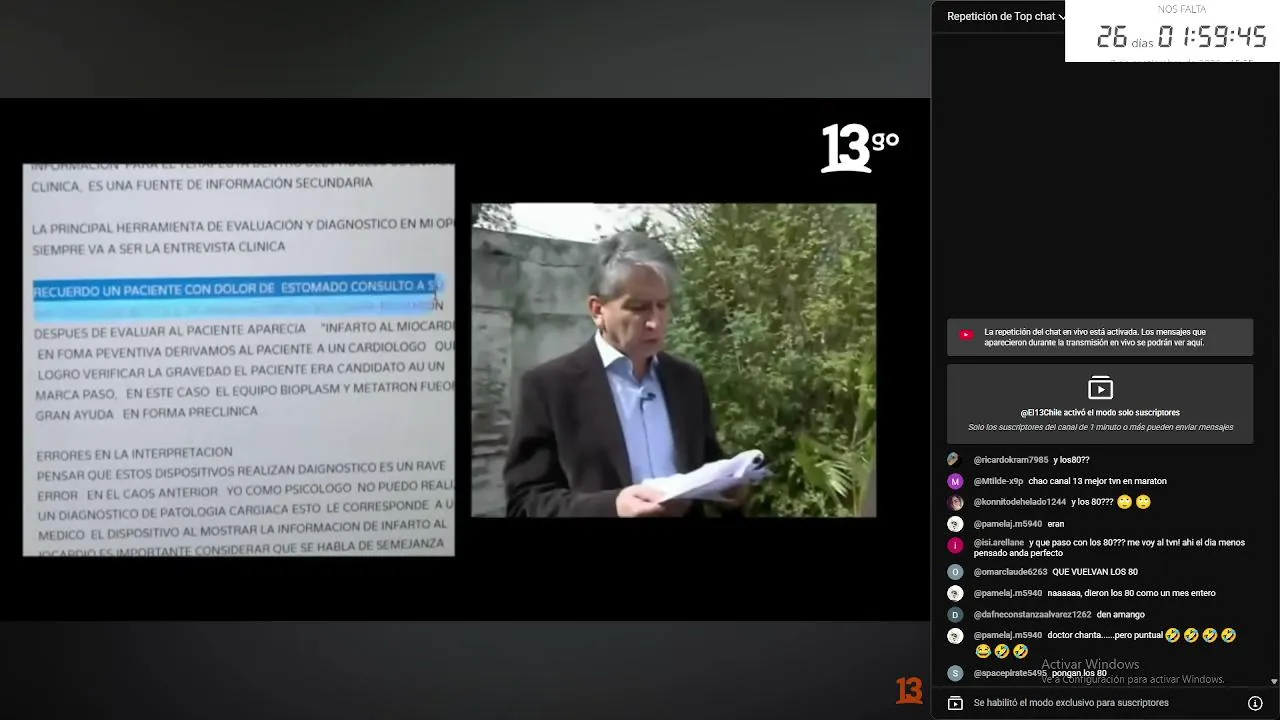This screenshot has width=1280, height=720.
Task: Open the pink avatar of @isi.arellane
Action: (955, 545)
